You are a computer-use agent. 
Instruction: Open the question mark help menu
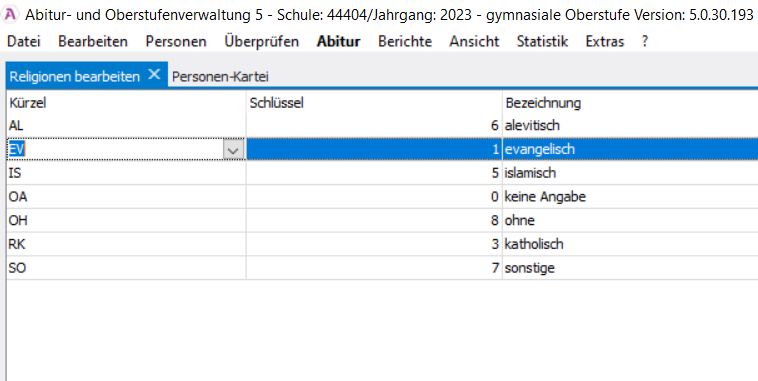(x=644, y=42)
